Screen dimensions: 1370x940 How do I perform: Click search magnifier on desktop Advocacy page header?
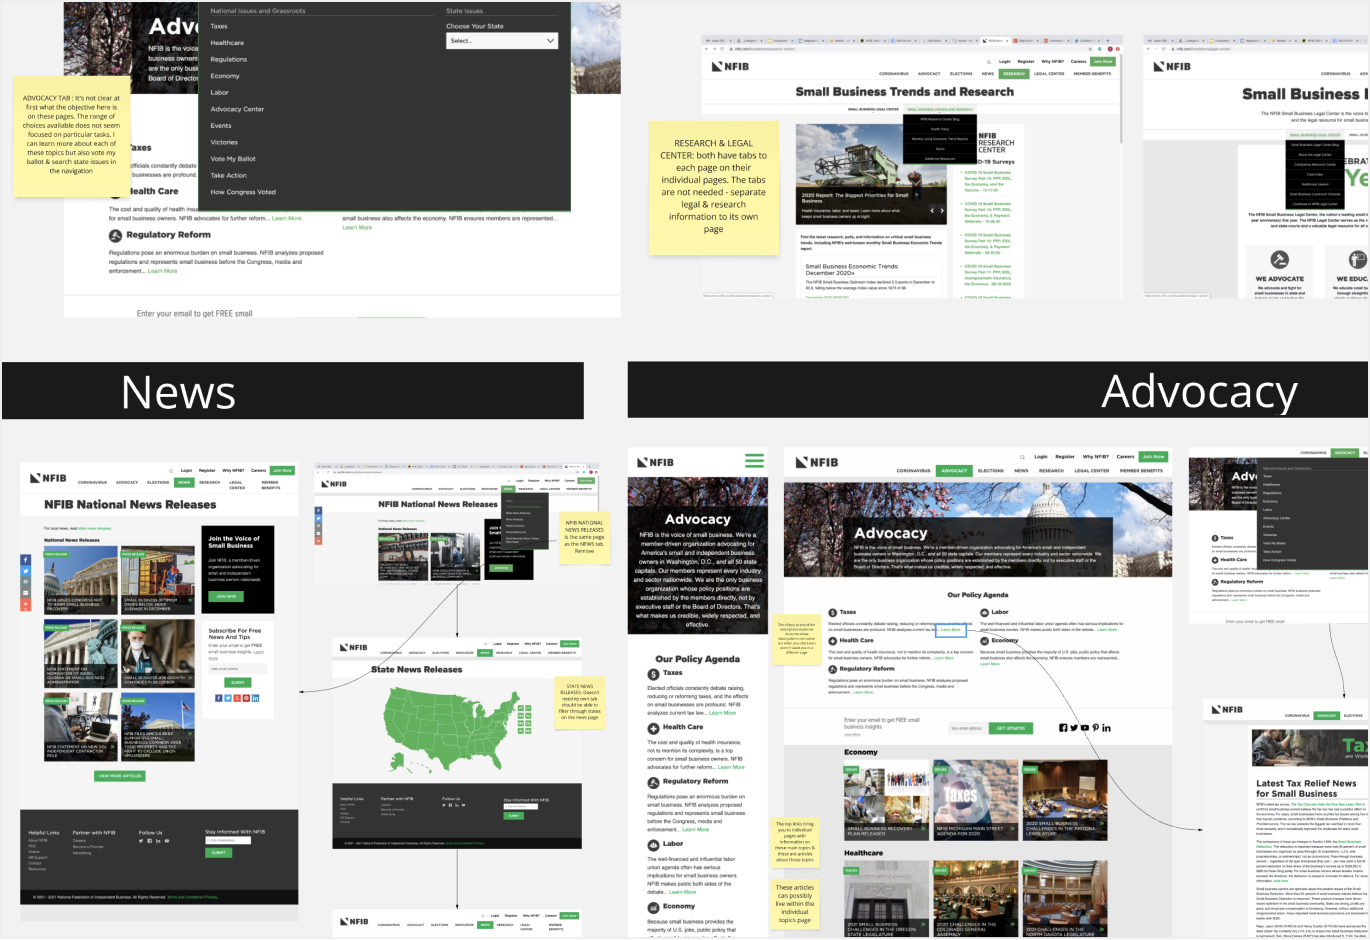tap(1022, 457)
